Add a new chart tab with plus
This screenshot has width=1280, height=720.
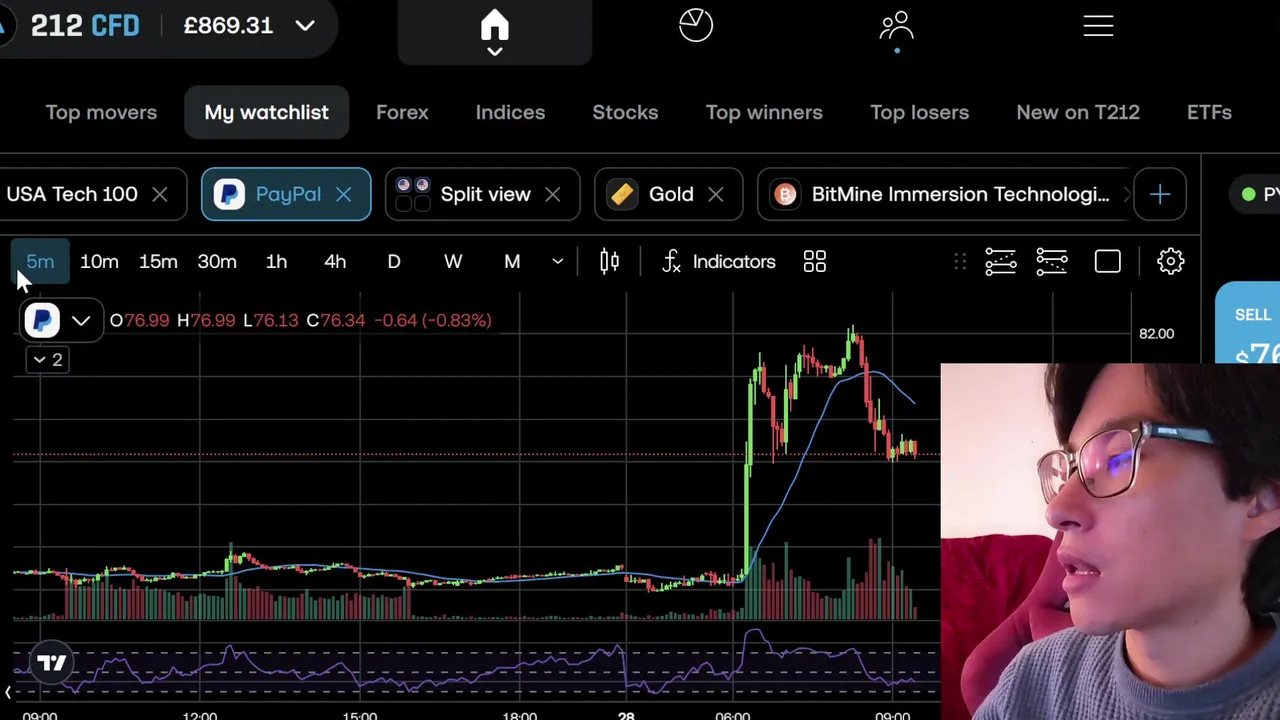click(x=1160, y=194)
